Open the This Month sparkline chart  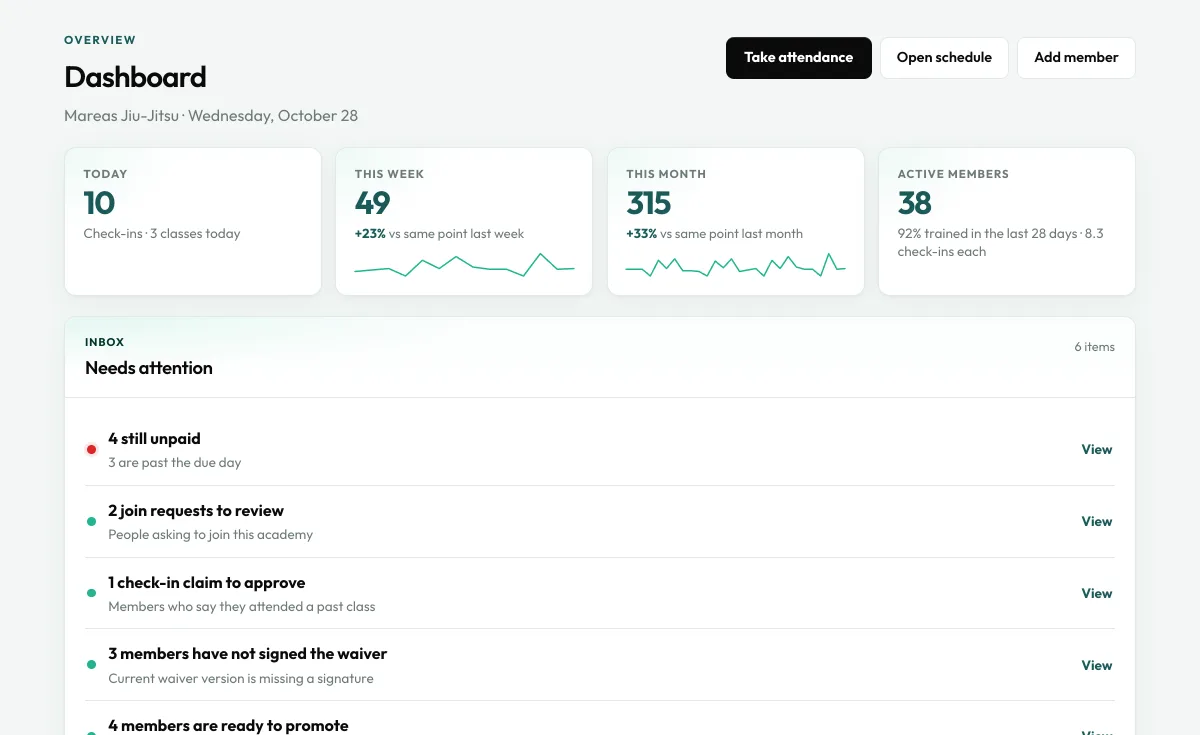click(736, 265)
